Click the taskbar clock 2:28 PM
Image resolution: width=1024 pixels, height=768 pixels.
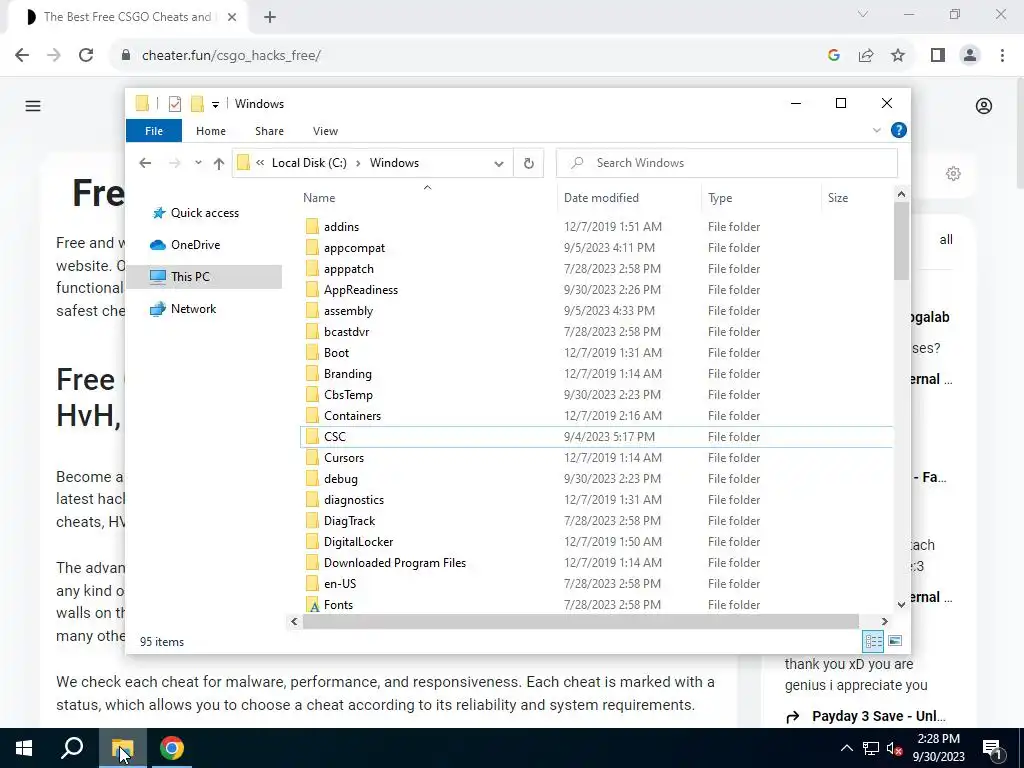938,739
